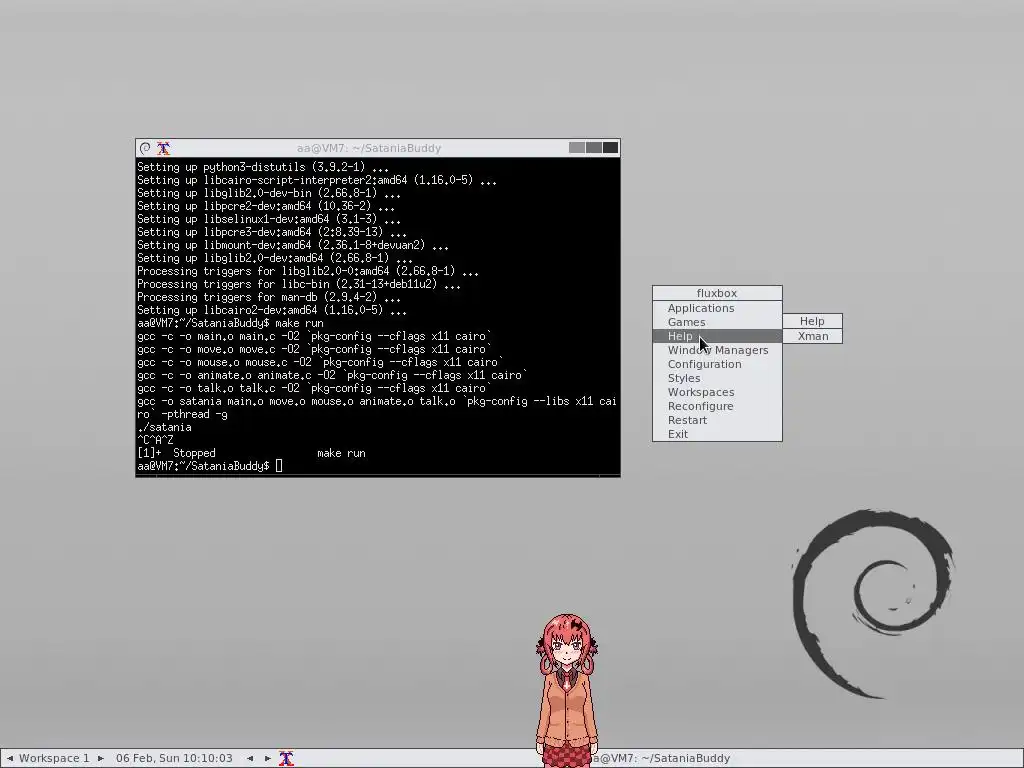Image resolution: width=1024 pixels, height=768 pixels.
Task: Minimize the terminal window
Action: tap(577, 148)
